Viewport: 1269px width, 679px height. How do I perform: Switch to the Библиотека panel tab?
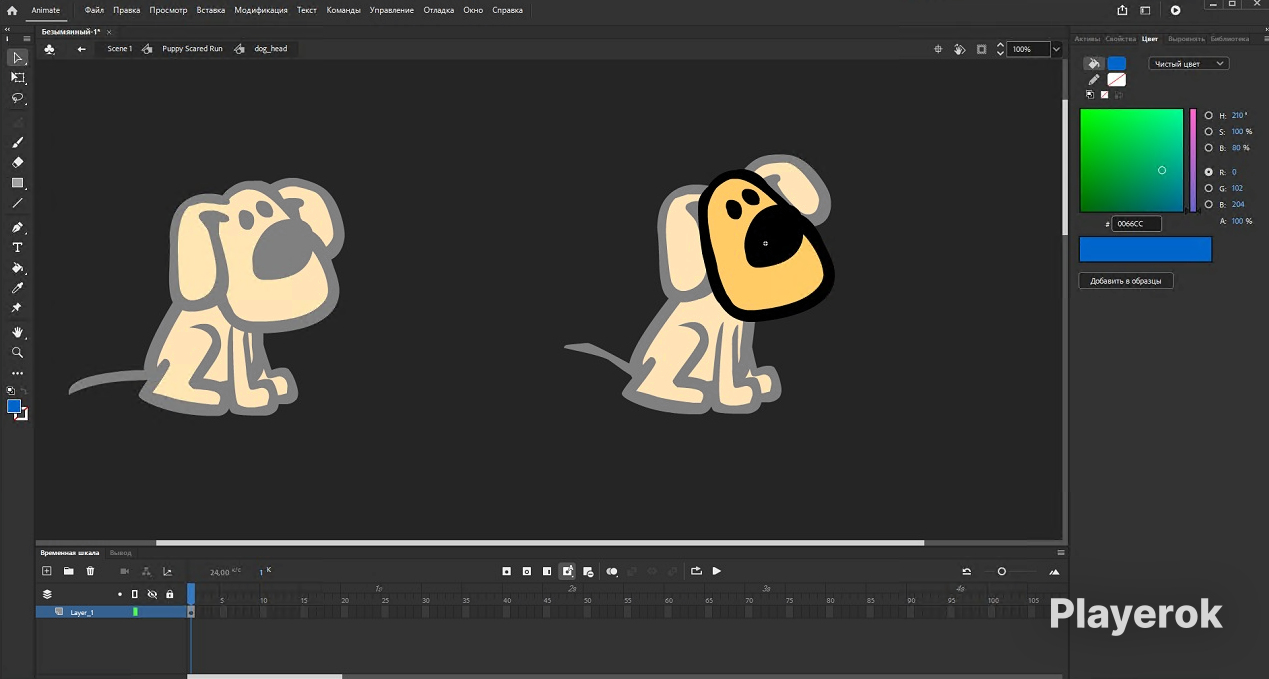click(1229, 39)
